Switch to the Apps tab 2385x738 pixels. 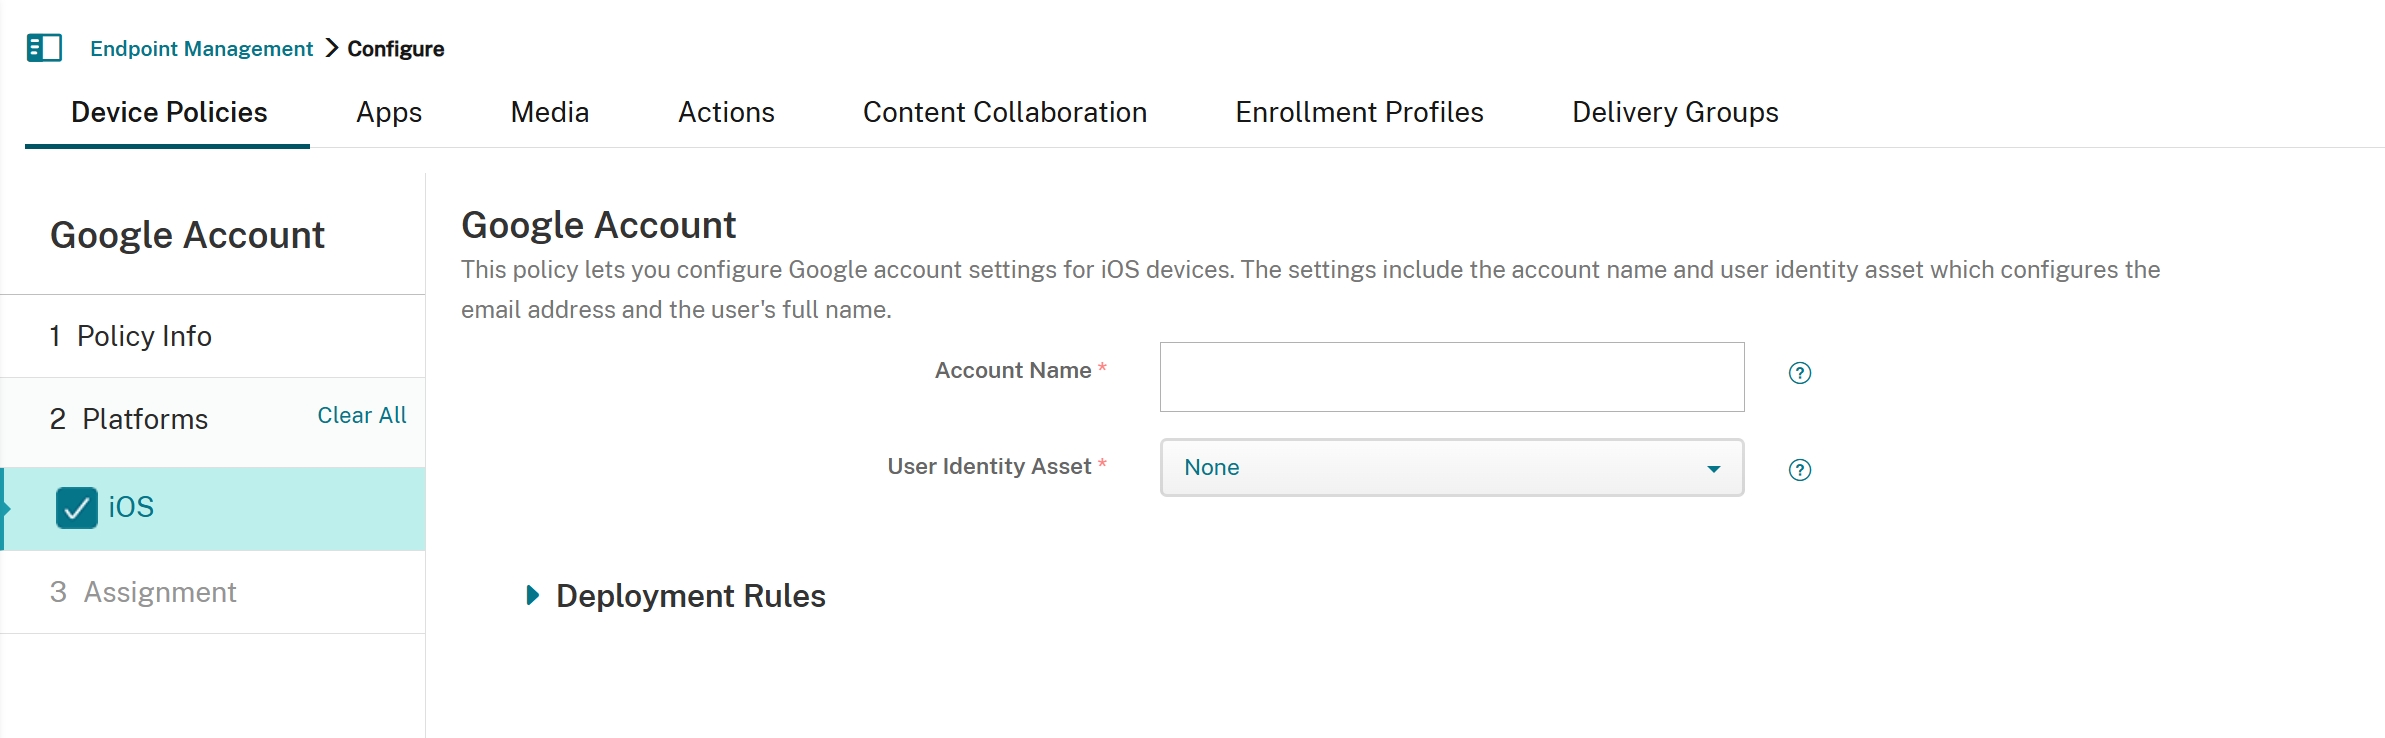389,112
